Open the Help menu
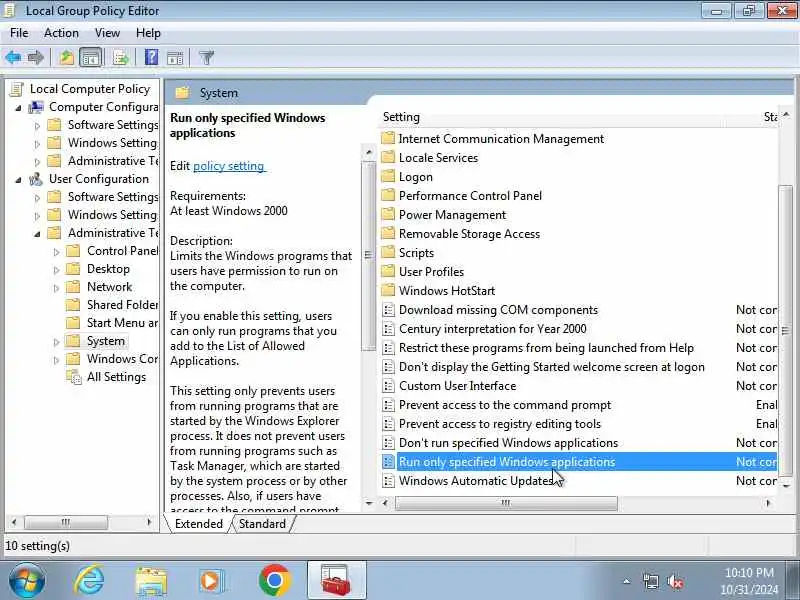This screenshot has height=600, width=800. click(x=148, y=33)
